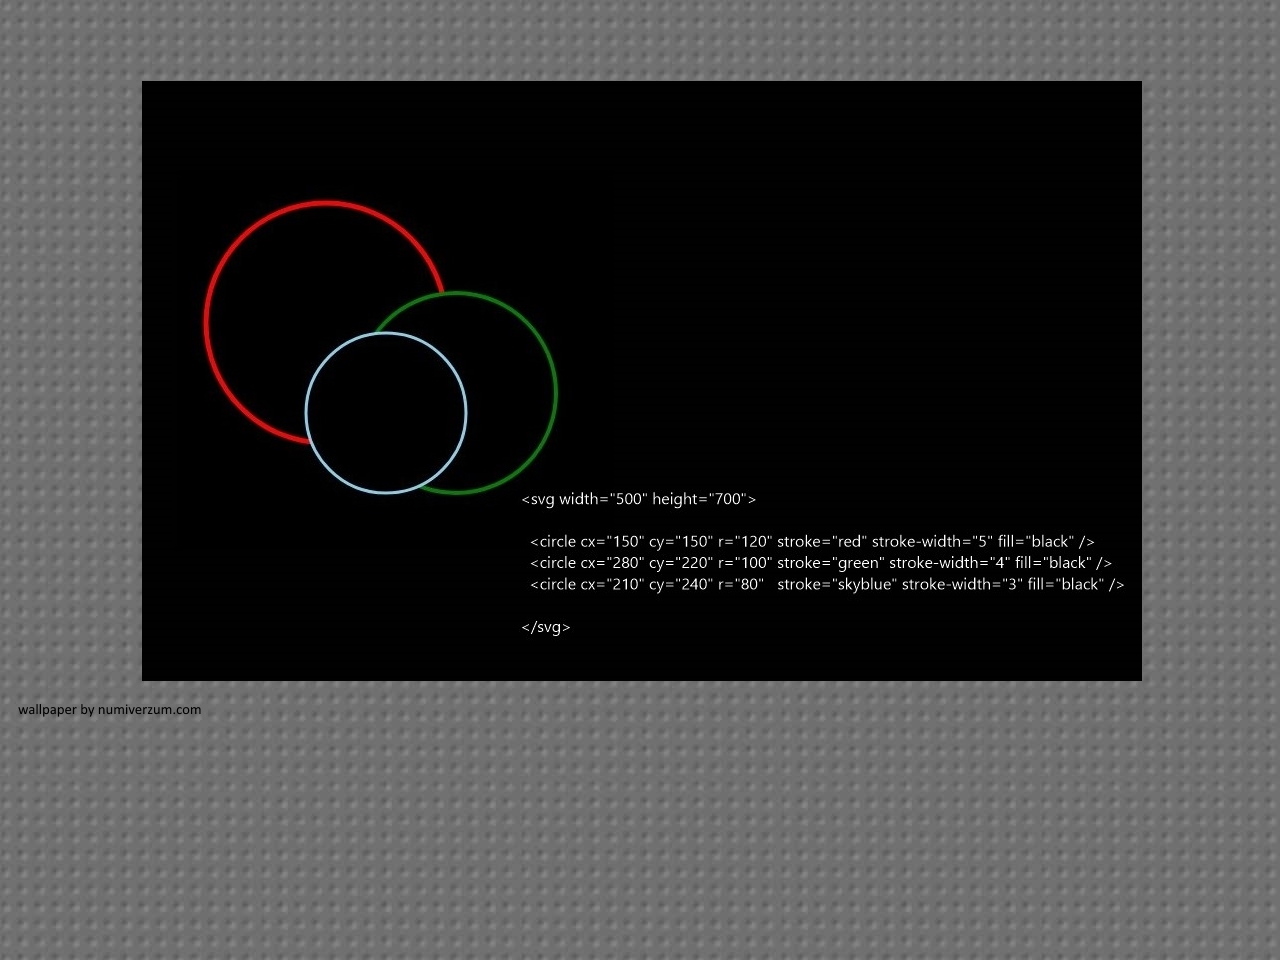Viewport: 1280px width, 960px height.
Task: Click the red circle outline
Action: tap(325, 204)
